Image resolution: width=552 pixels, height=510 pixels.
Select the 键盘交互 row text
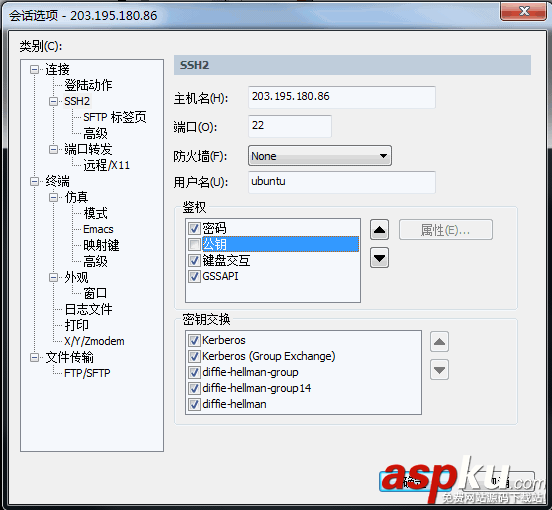click(226, 260)
